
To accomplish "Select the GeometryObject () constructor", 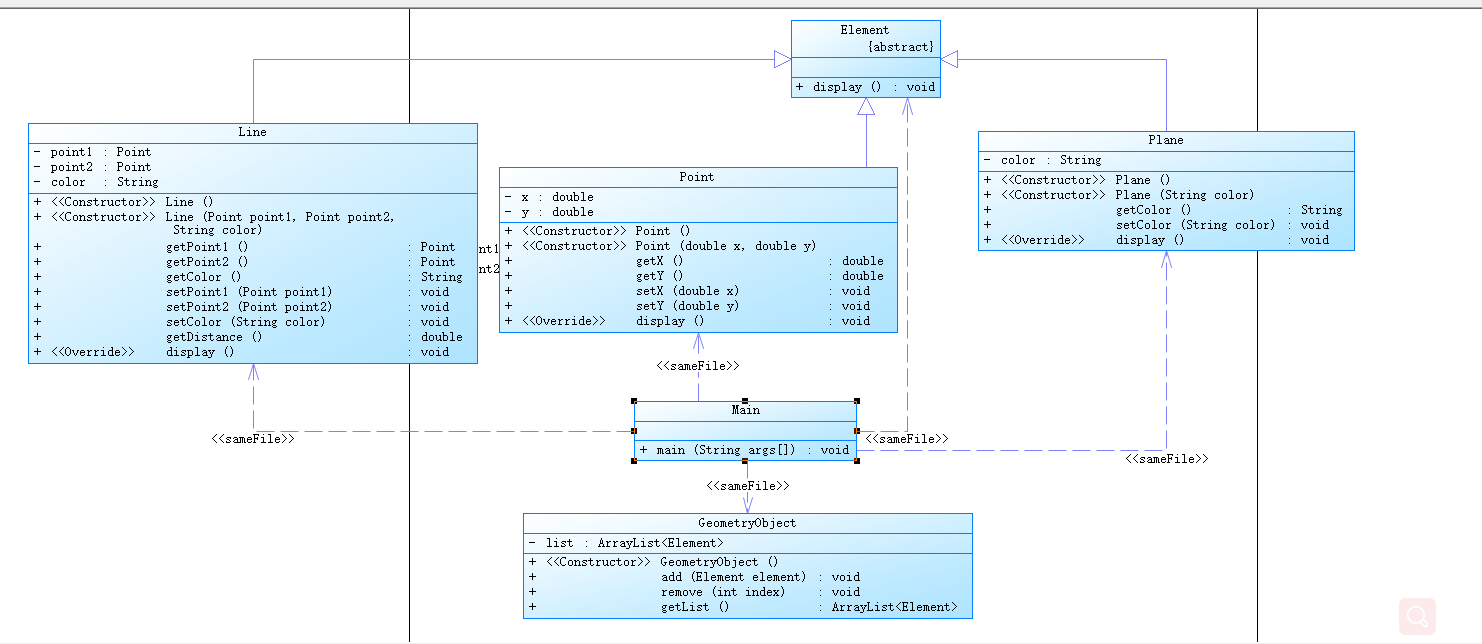I will pyautogui.click(x=653, y=562).
